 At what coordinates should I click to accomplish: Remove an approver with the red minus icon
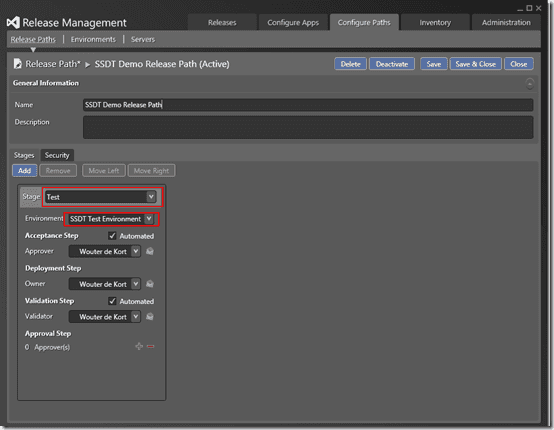151,347
